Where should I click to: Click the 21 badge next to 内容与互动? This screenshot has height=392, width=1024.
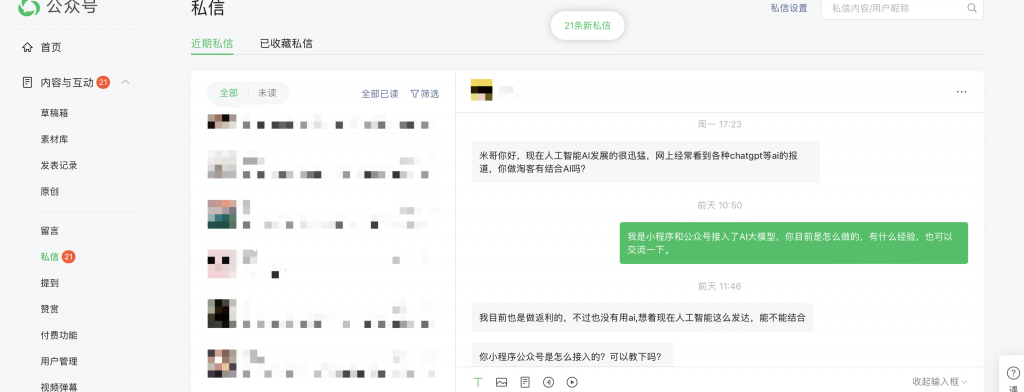click(103, 82)
